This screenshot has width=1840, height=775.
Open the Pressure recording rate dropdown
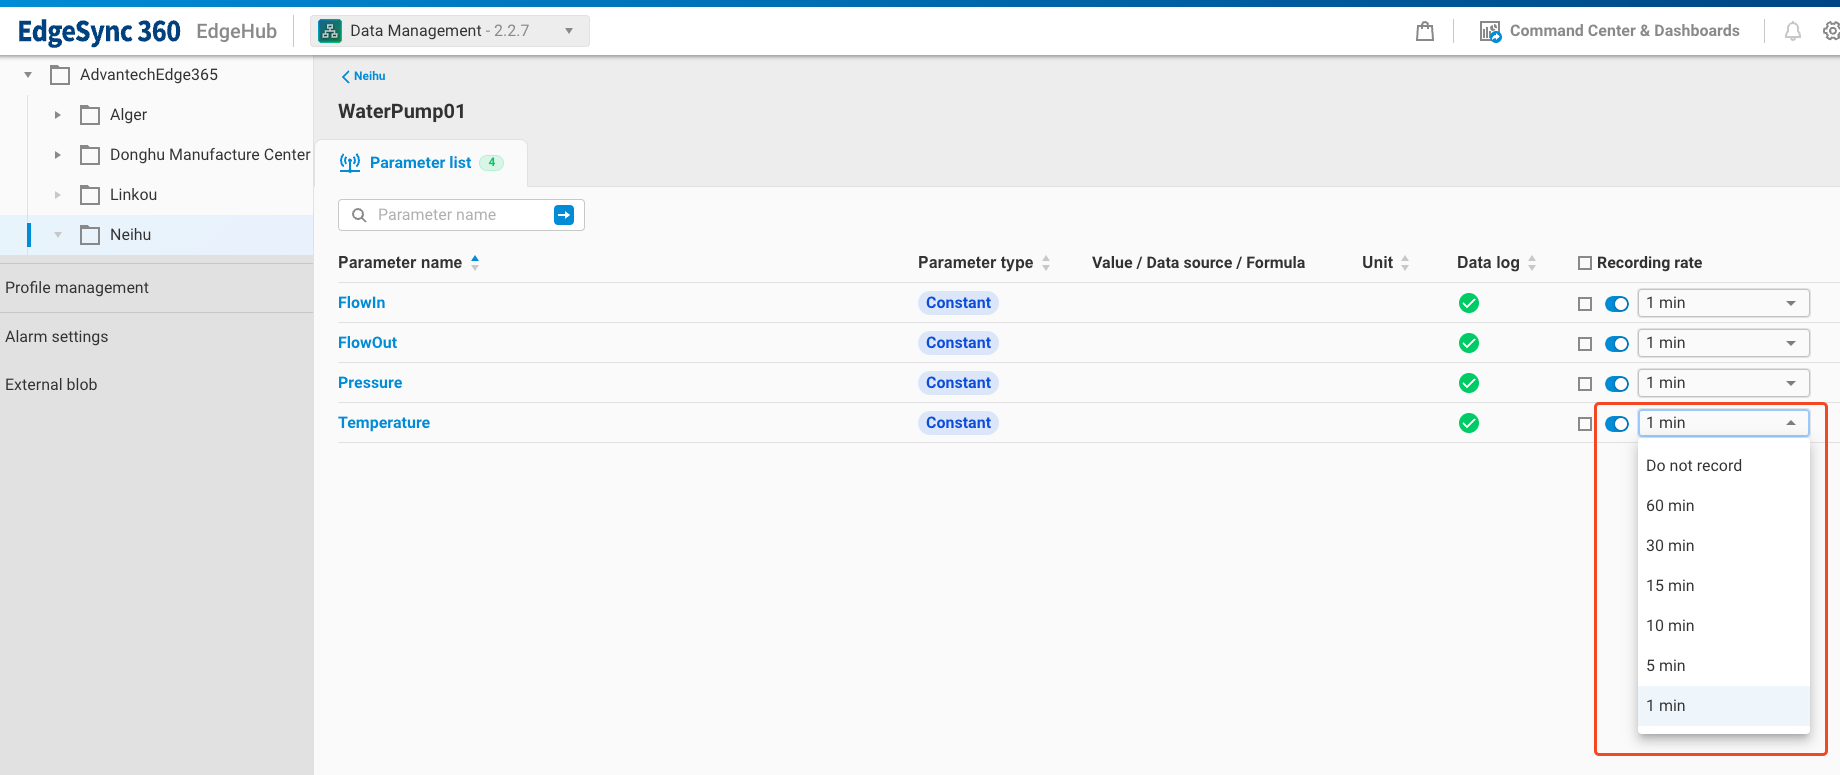(x=1723, y=383)
